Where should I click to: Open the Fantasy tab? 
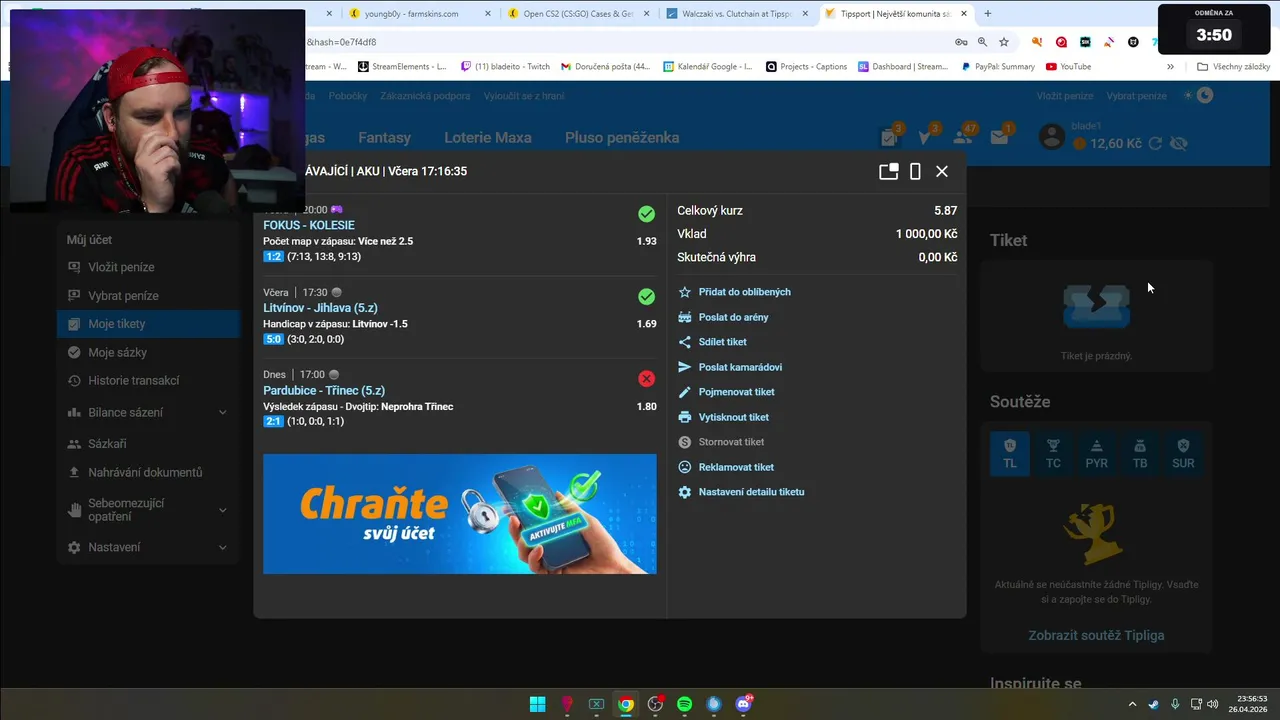(384, 137)
